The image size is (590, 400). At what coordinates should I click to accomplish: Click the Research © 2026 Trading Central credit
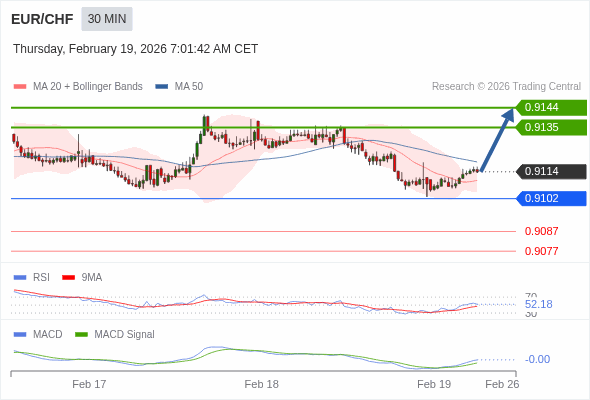506,87
